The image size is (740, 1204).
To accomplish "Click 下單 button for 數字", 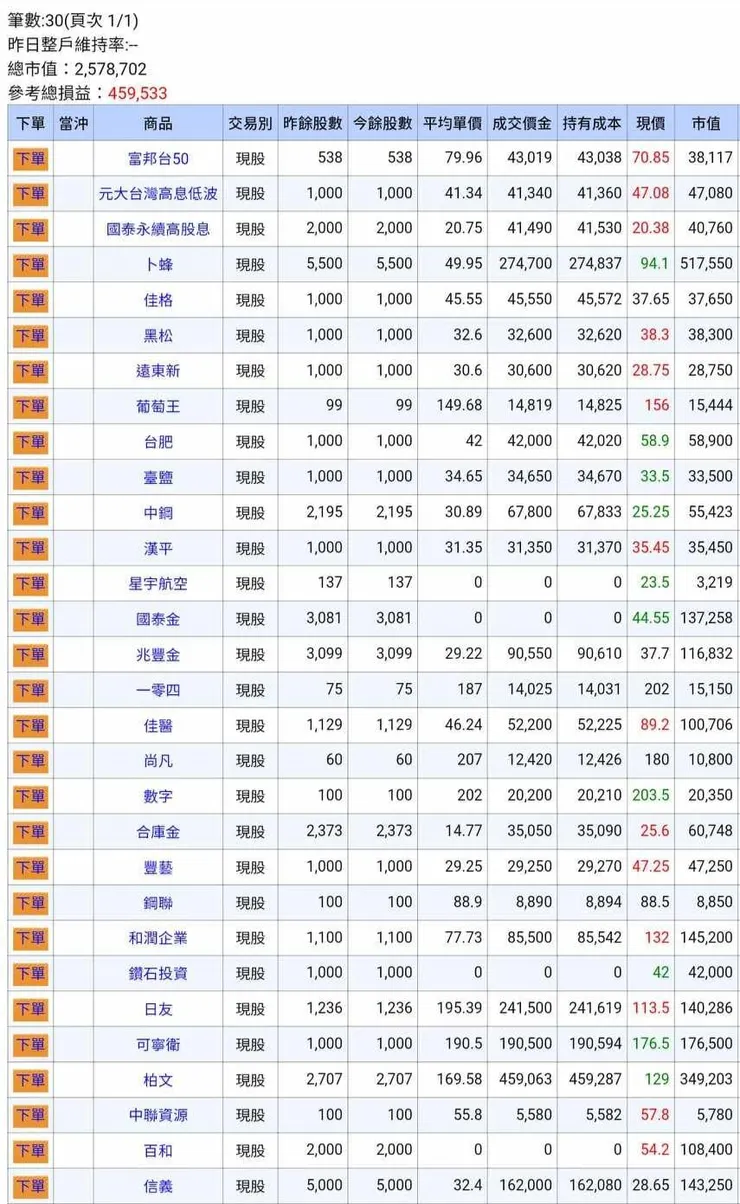I will click(30, 797).
